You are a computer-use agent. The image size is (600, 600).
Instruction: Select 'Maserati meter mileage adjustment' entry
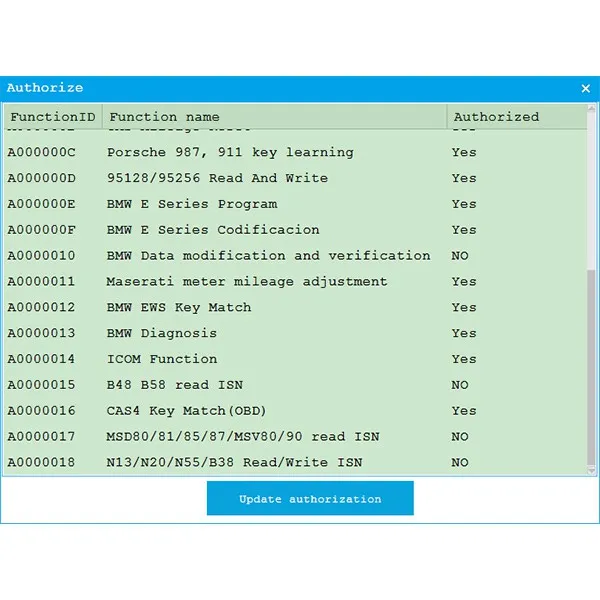tap(247, 282)
